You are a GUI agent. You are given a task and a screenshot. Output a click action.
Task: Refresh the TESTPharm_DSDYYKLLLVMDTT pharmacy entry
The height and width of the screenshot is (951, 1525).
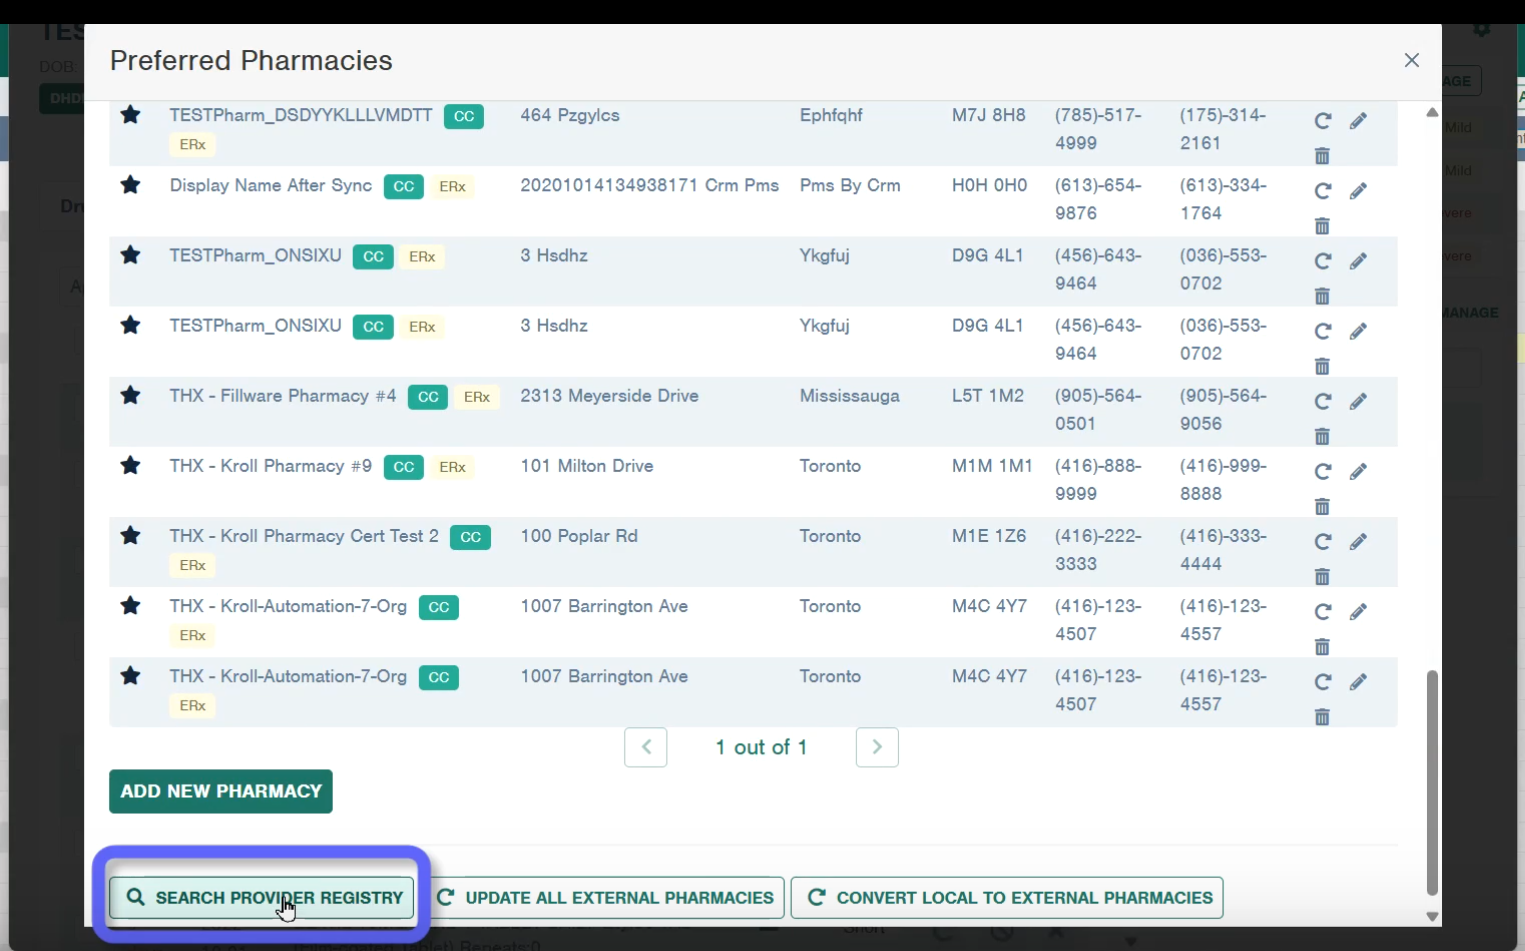1322,121
